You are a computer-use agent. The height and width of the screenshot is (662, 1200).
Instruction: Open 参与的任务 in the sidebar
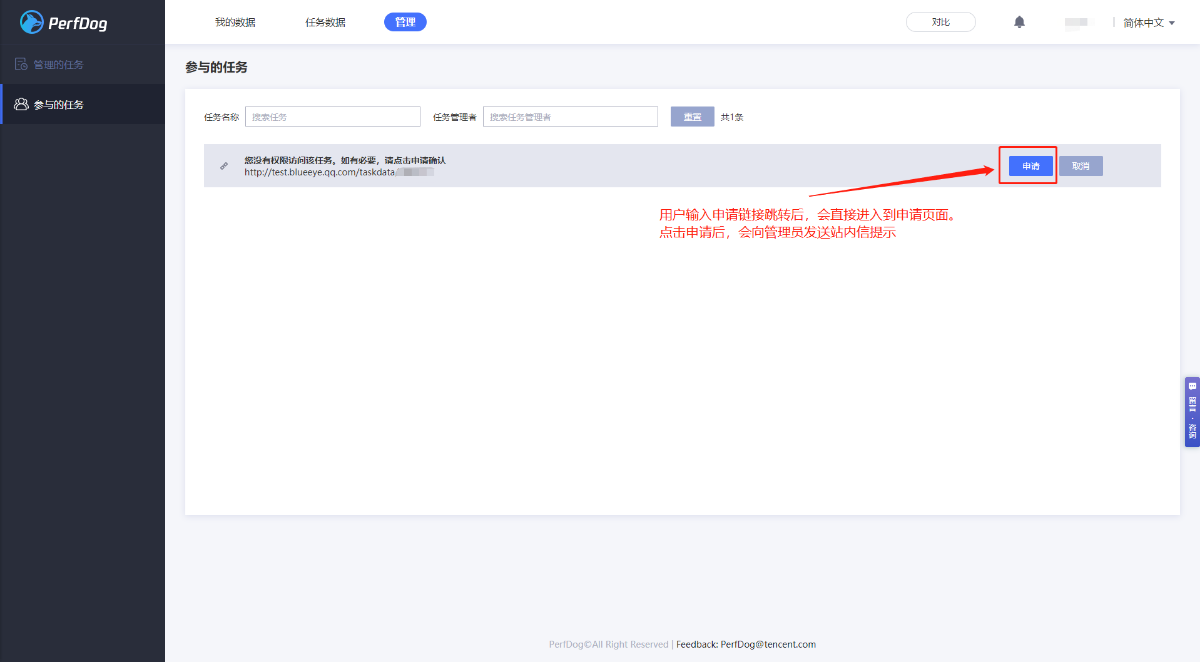[x=82, y=104]
